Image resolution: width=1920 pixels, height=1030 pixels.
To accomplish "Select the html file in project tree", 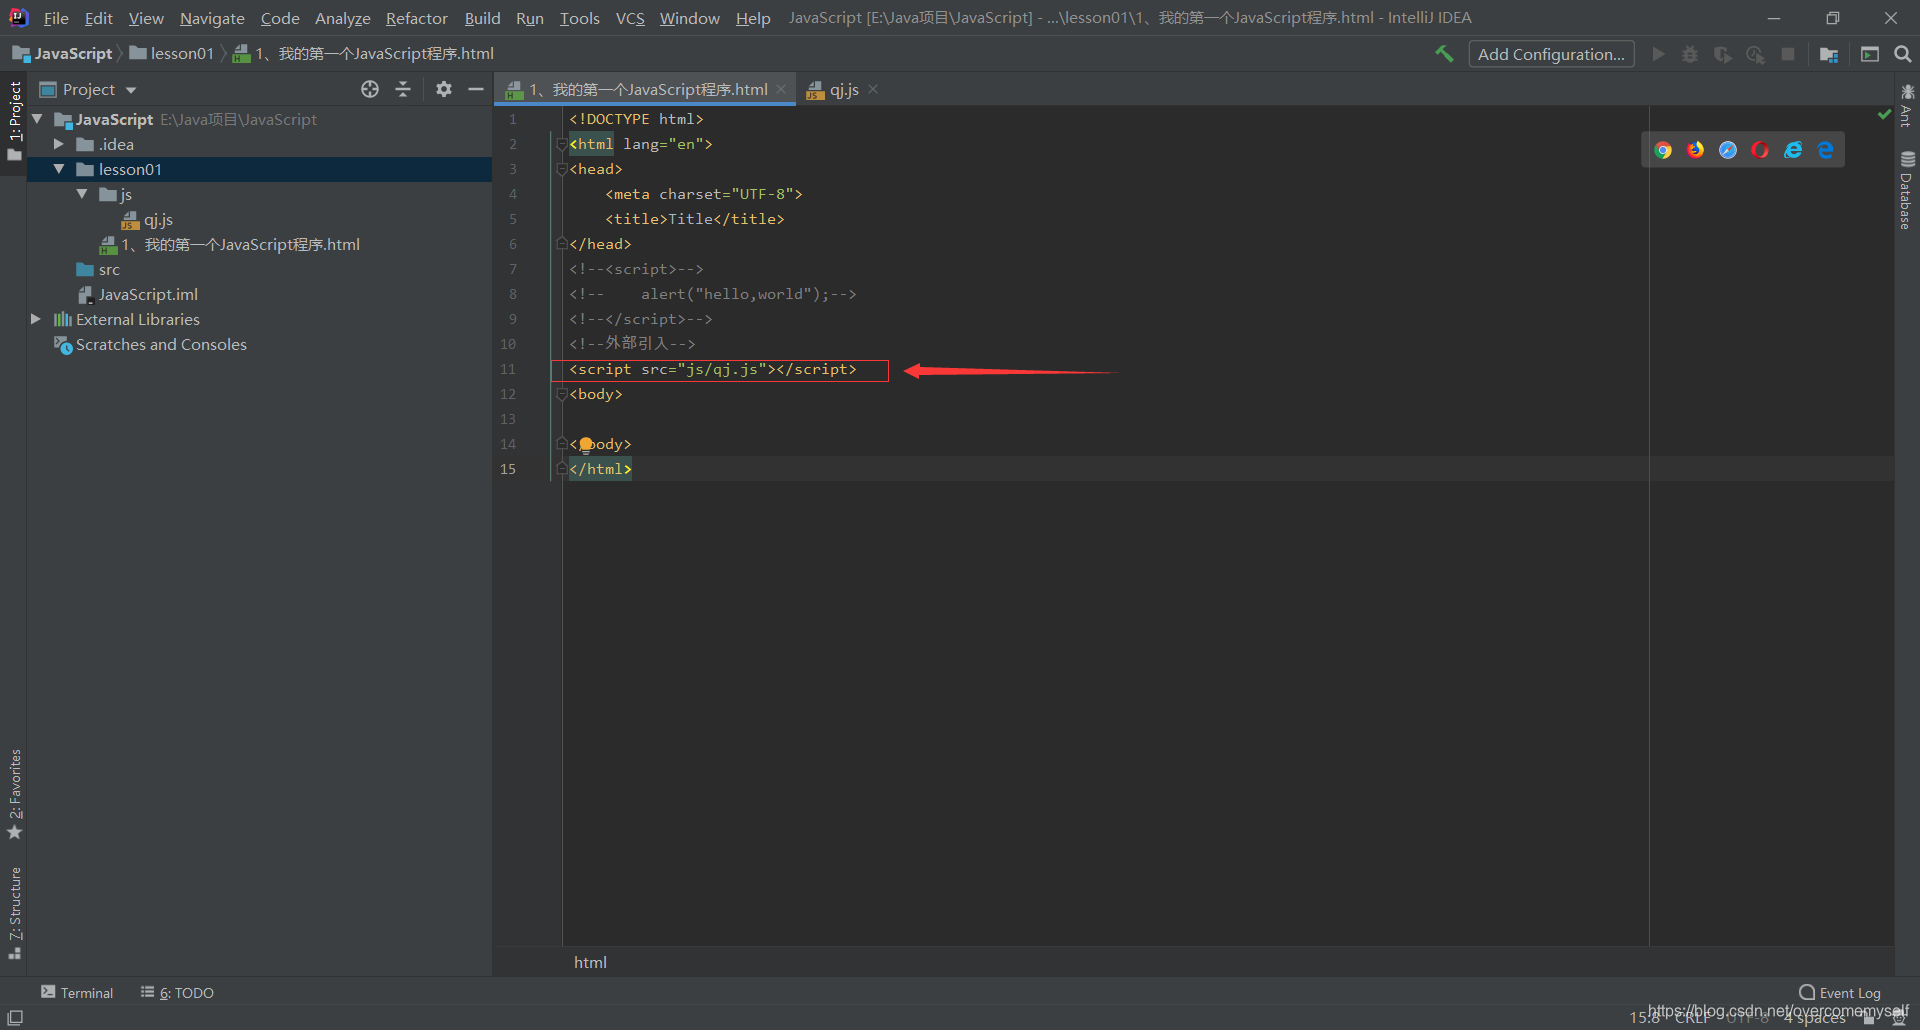I will [230, 244].
